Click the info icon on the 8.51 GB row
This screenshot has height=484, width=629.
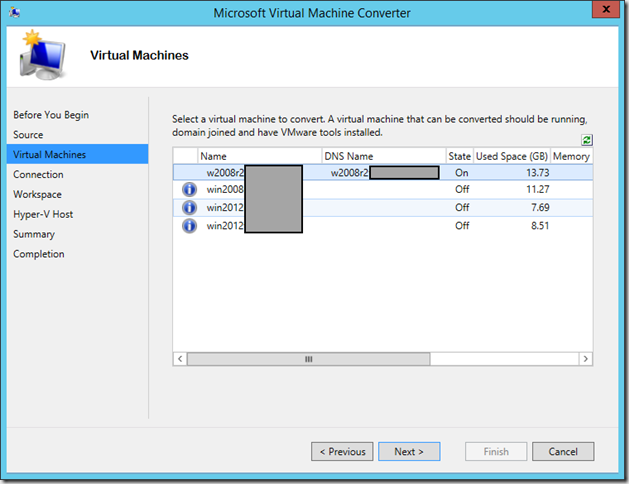coord(189,226)
